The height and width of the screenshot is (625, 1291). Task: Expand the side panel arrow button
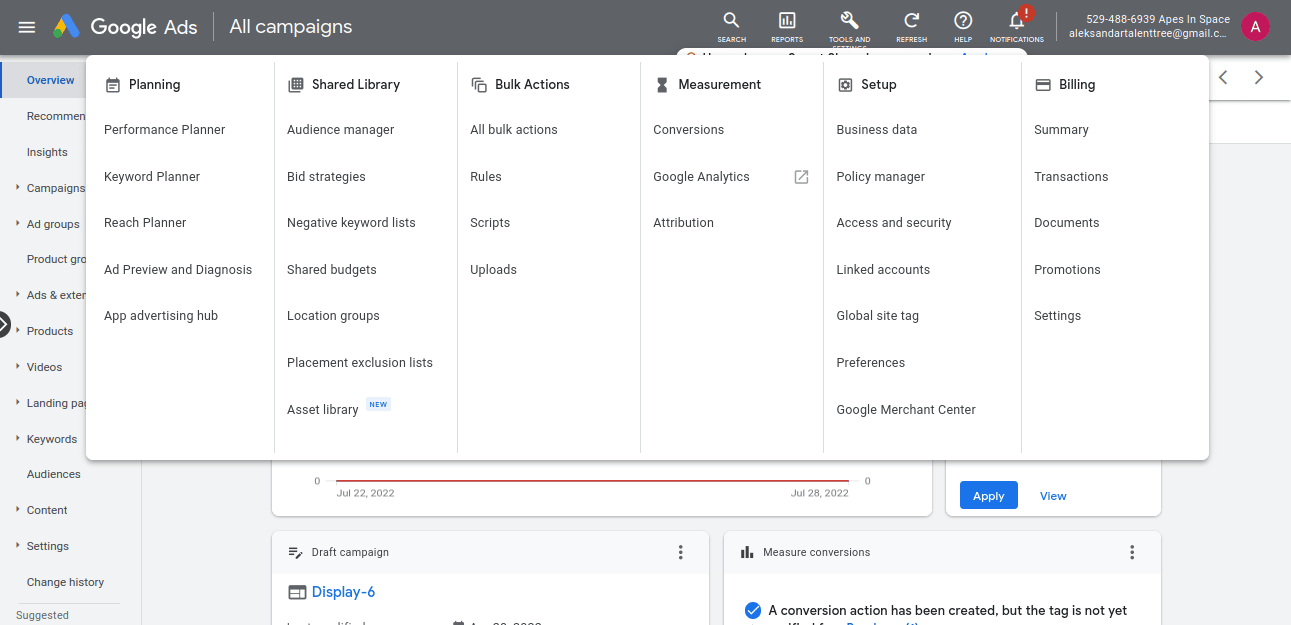point(4,325)
